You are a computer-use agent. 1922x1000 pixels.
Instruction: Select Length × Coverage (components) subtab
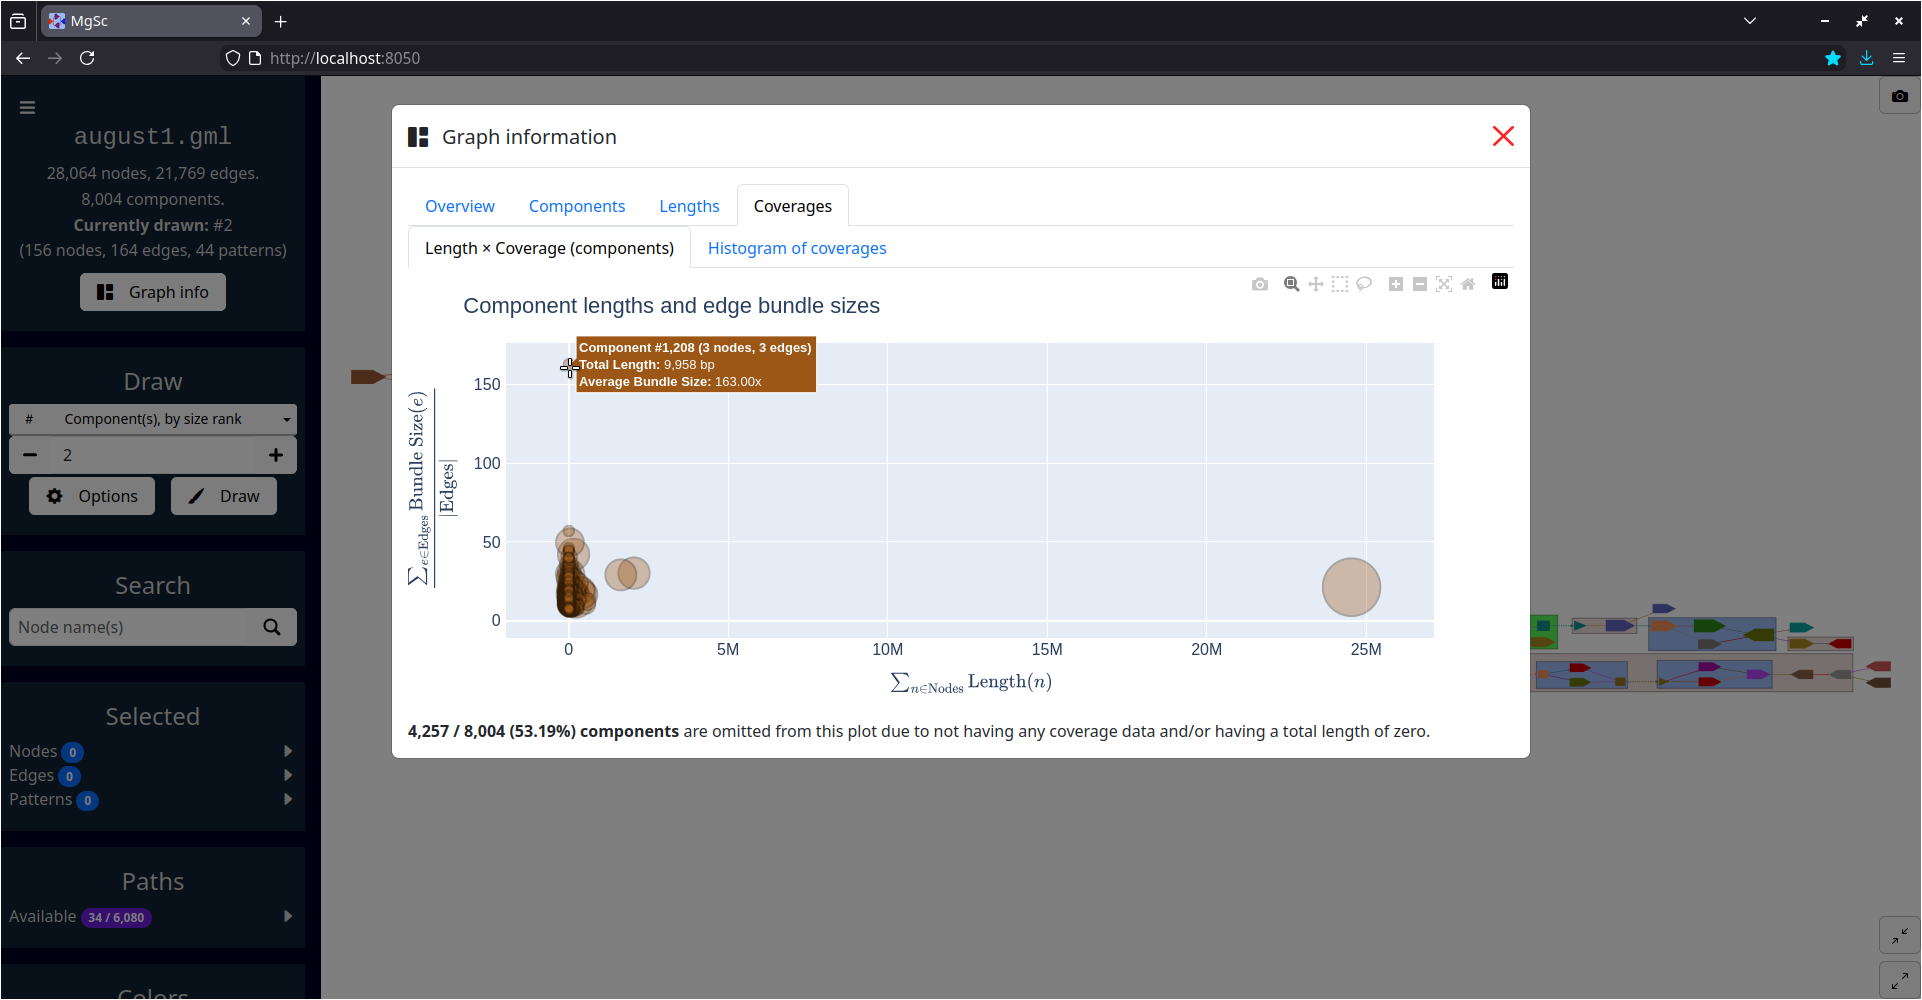click(x=549, y=248)
